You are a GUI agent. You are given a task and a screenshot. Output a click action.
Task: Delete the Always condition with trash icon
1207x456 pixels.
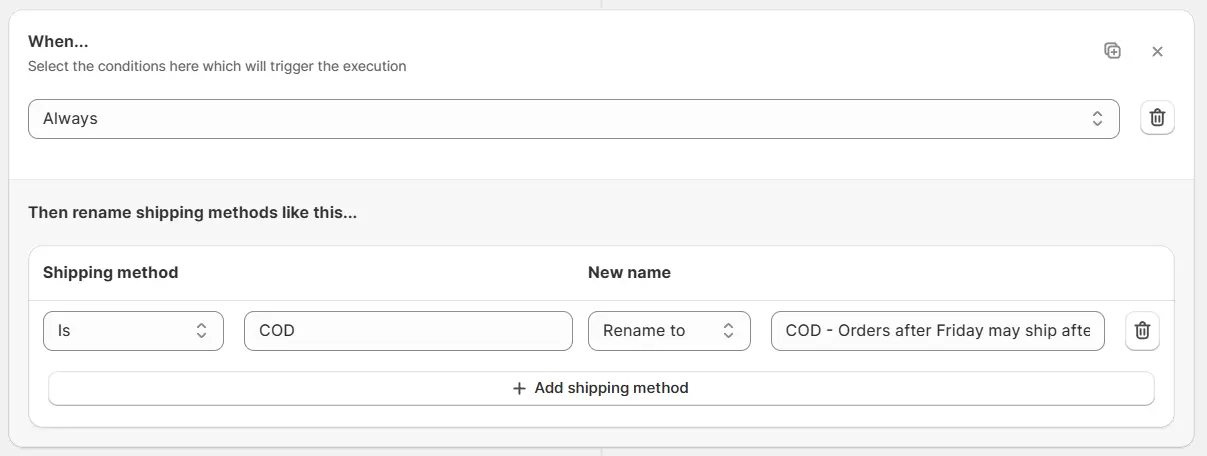(1157, 118)
